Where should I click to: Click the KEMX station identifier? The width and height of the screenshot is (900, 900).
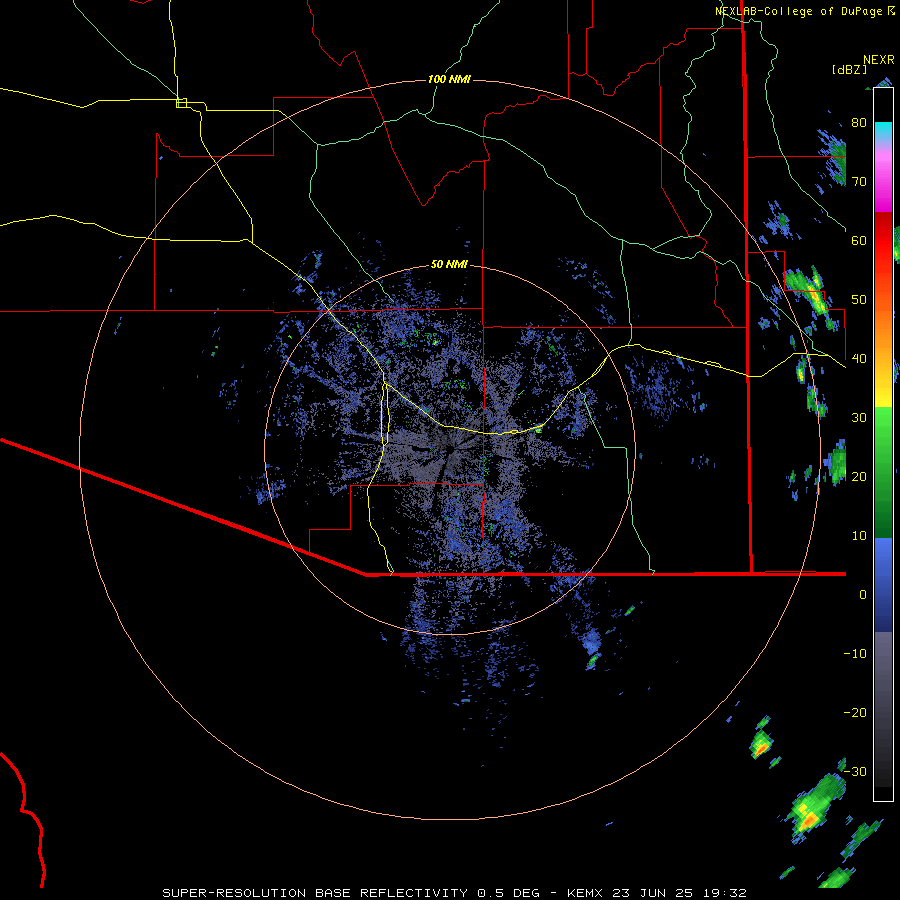pos(587,893)
